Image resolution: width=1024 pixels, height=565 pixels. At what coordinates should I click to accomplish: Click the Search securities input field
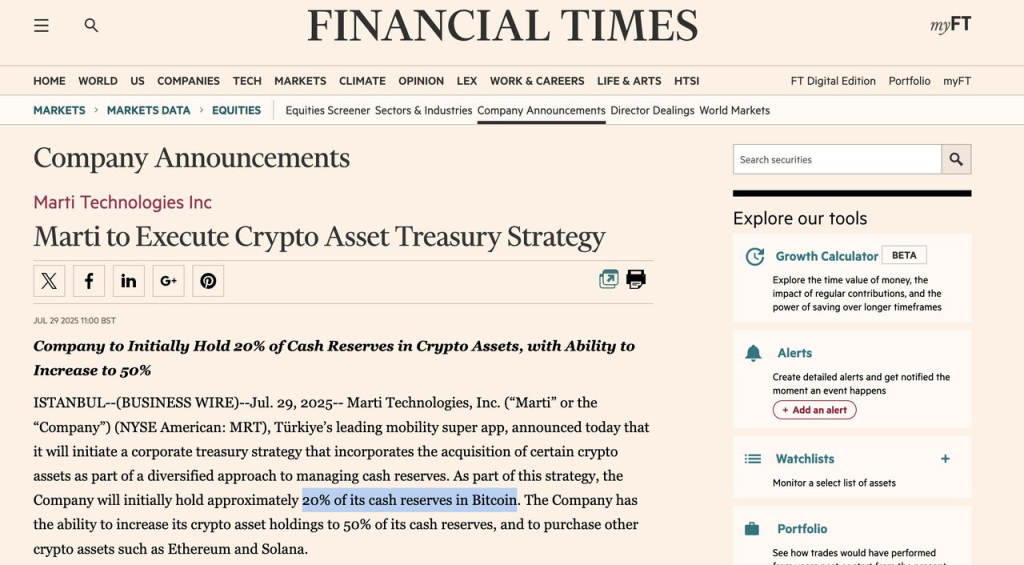coord(837,159)
